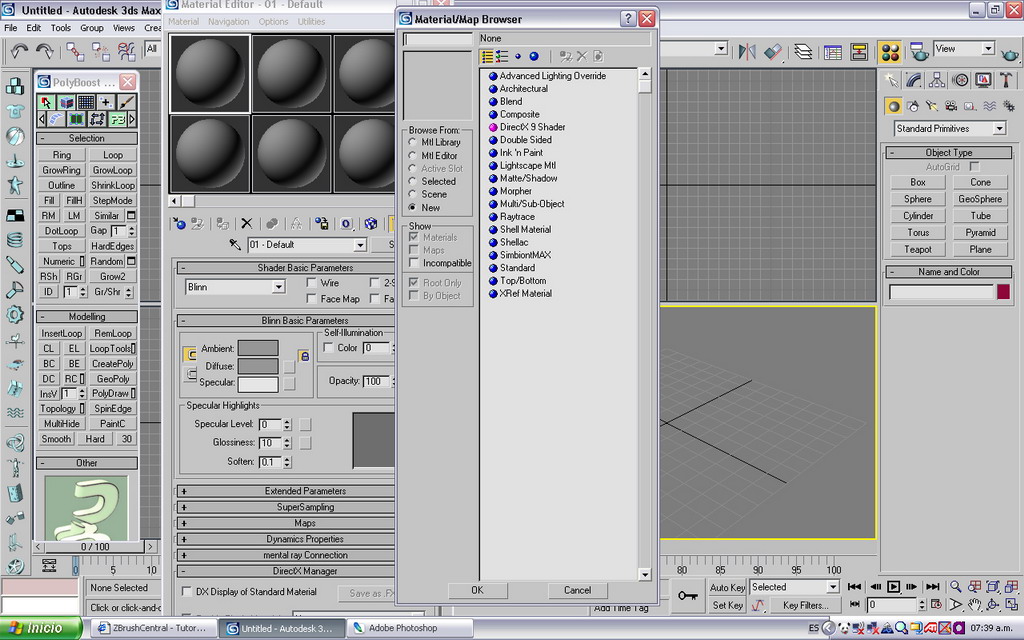
Task: Select the Scene browse radio button
Action: pyautogui.click(x=413, y=195)
